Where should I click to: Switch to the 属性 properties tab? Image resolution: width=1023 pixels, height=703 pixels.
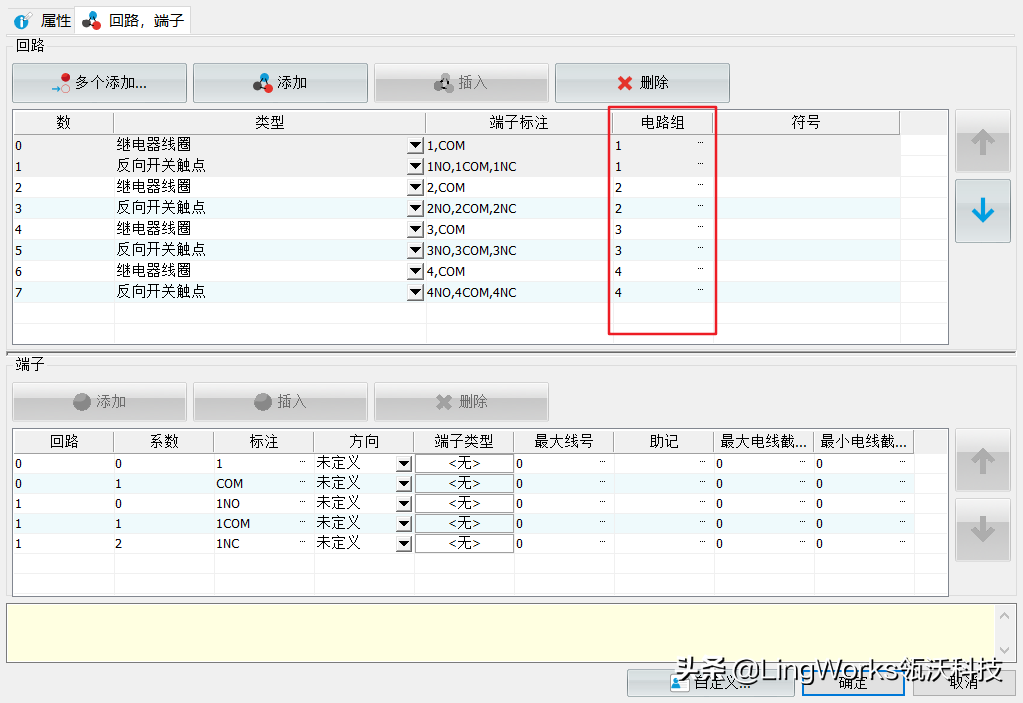point(43,20)
